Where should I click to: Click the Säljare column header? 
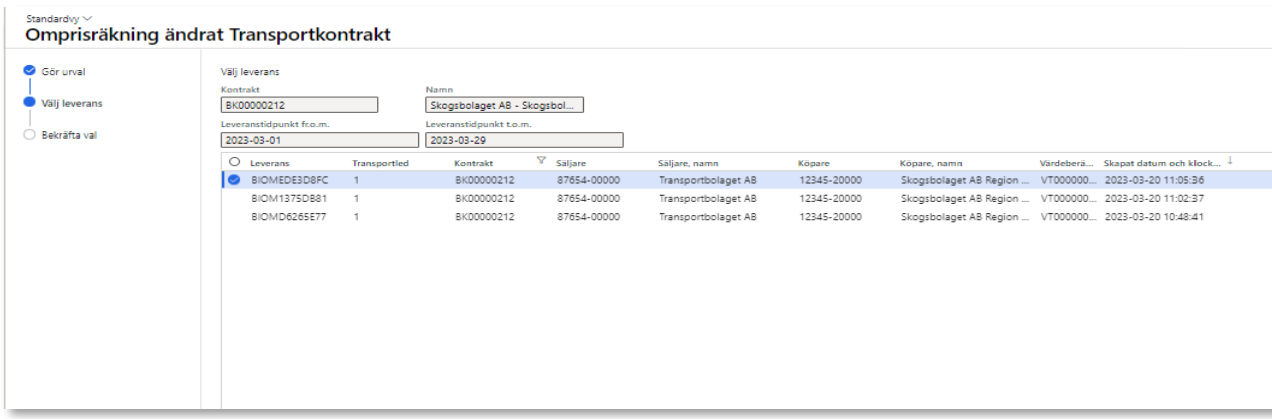[x=571, y=162]
